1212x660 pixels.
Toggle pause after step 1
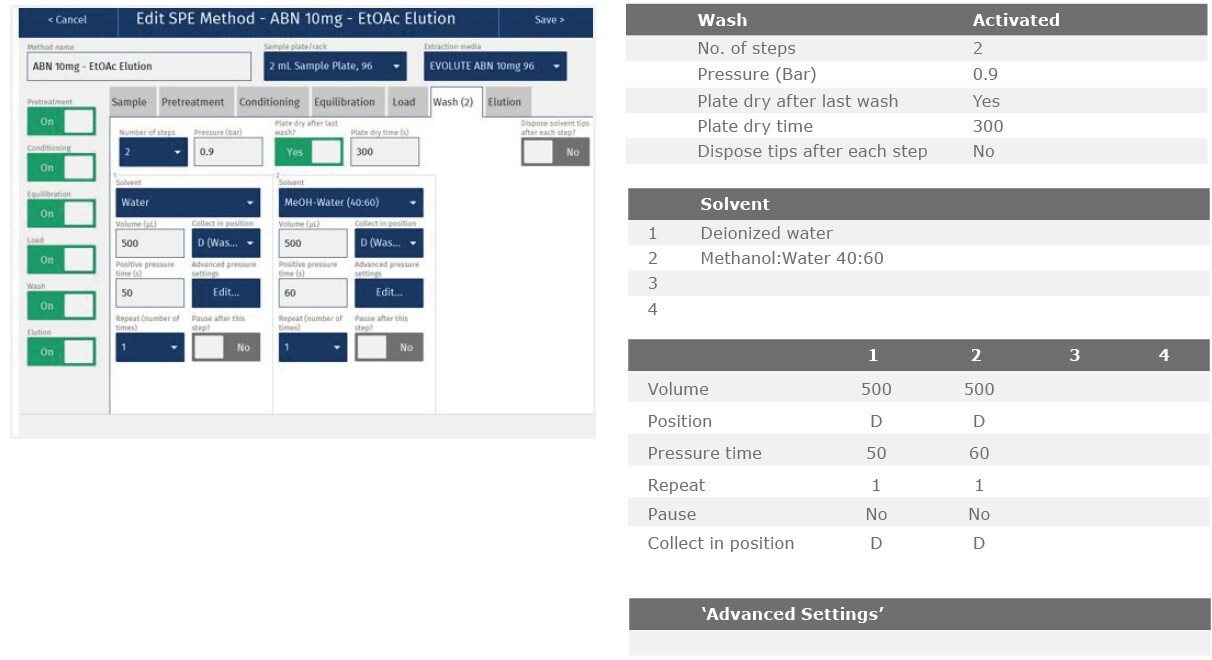point(226,347)
